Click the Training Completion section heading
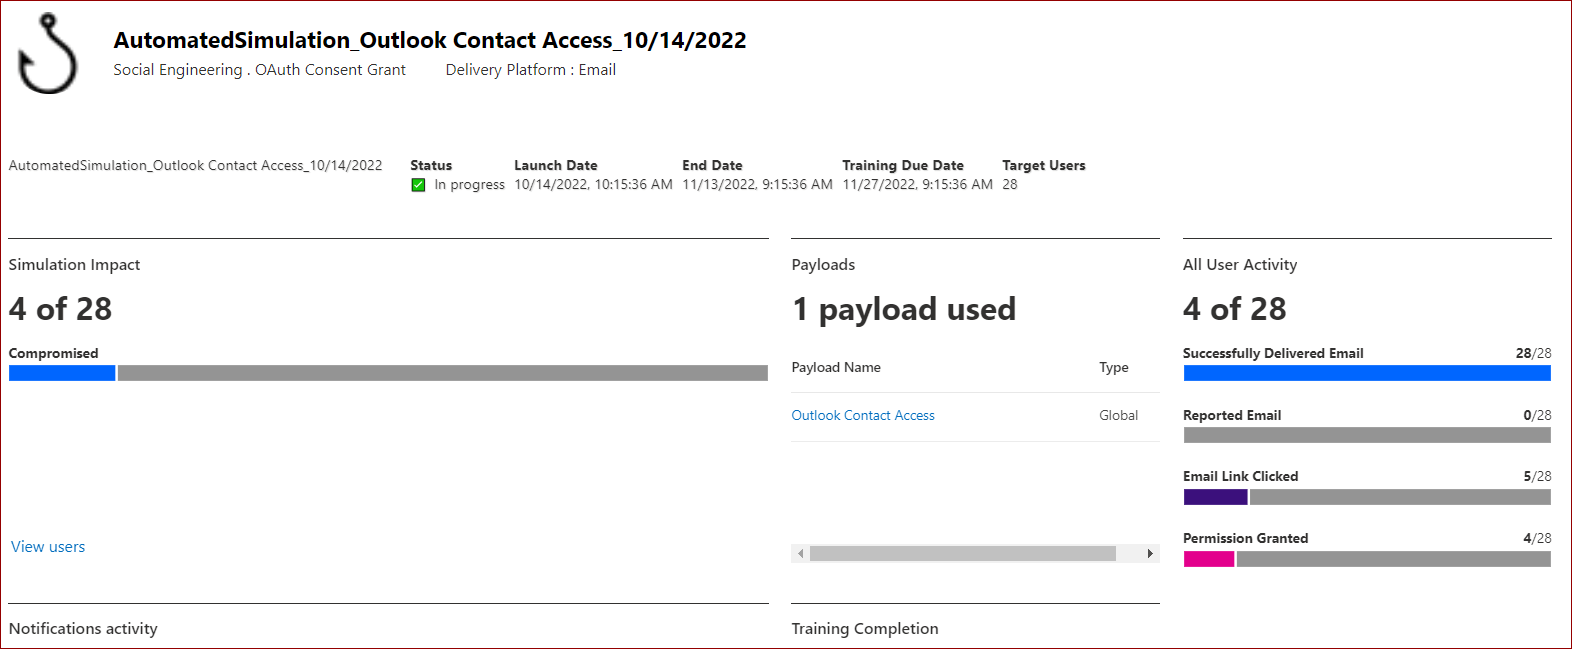 pos(865,629)
